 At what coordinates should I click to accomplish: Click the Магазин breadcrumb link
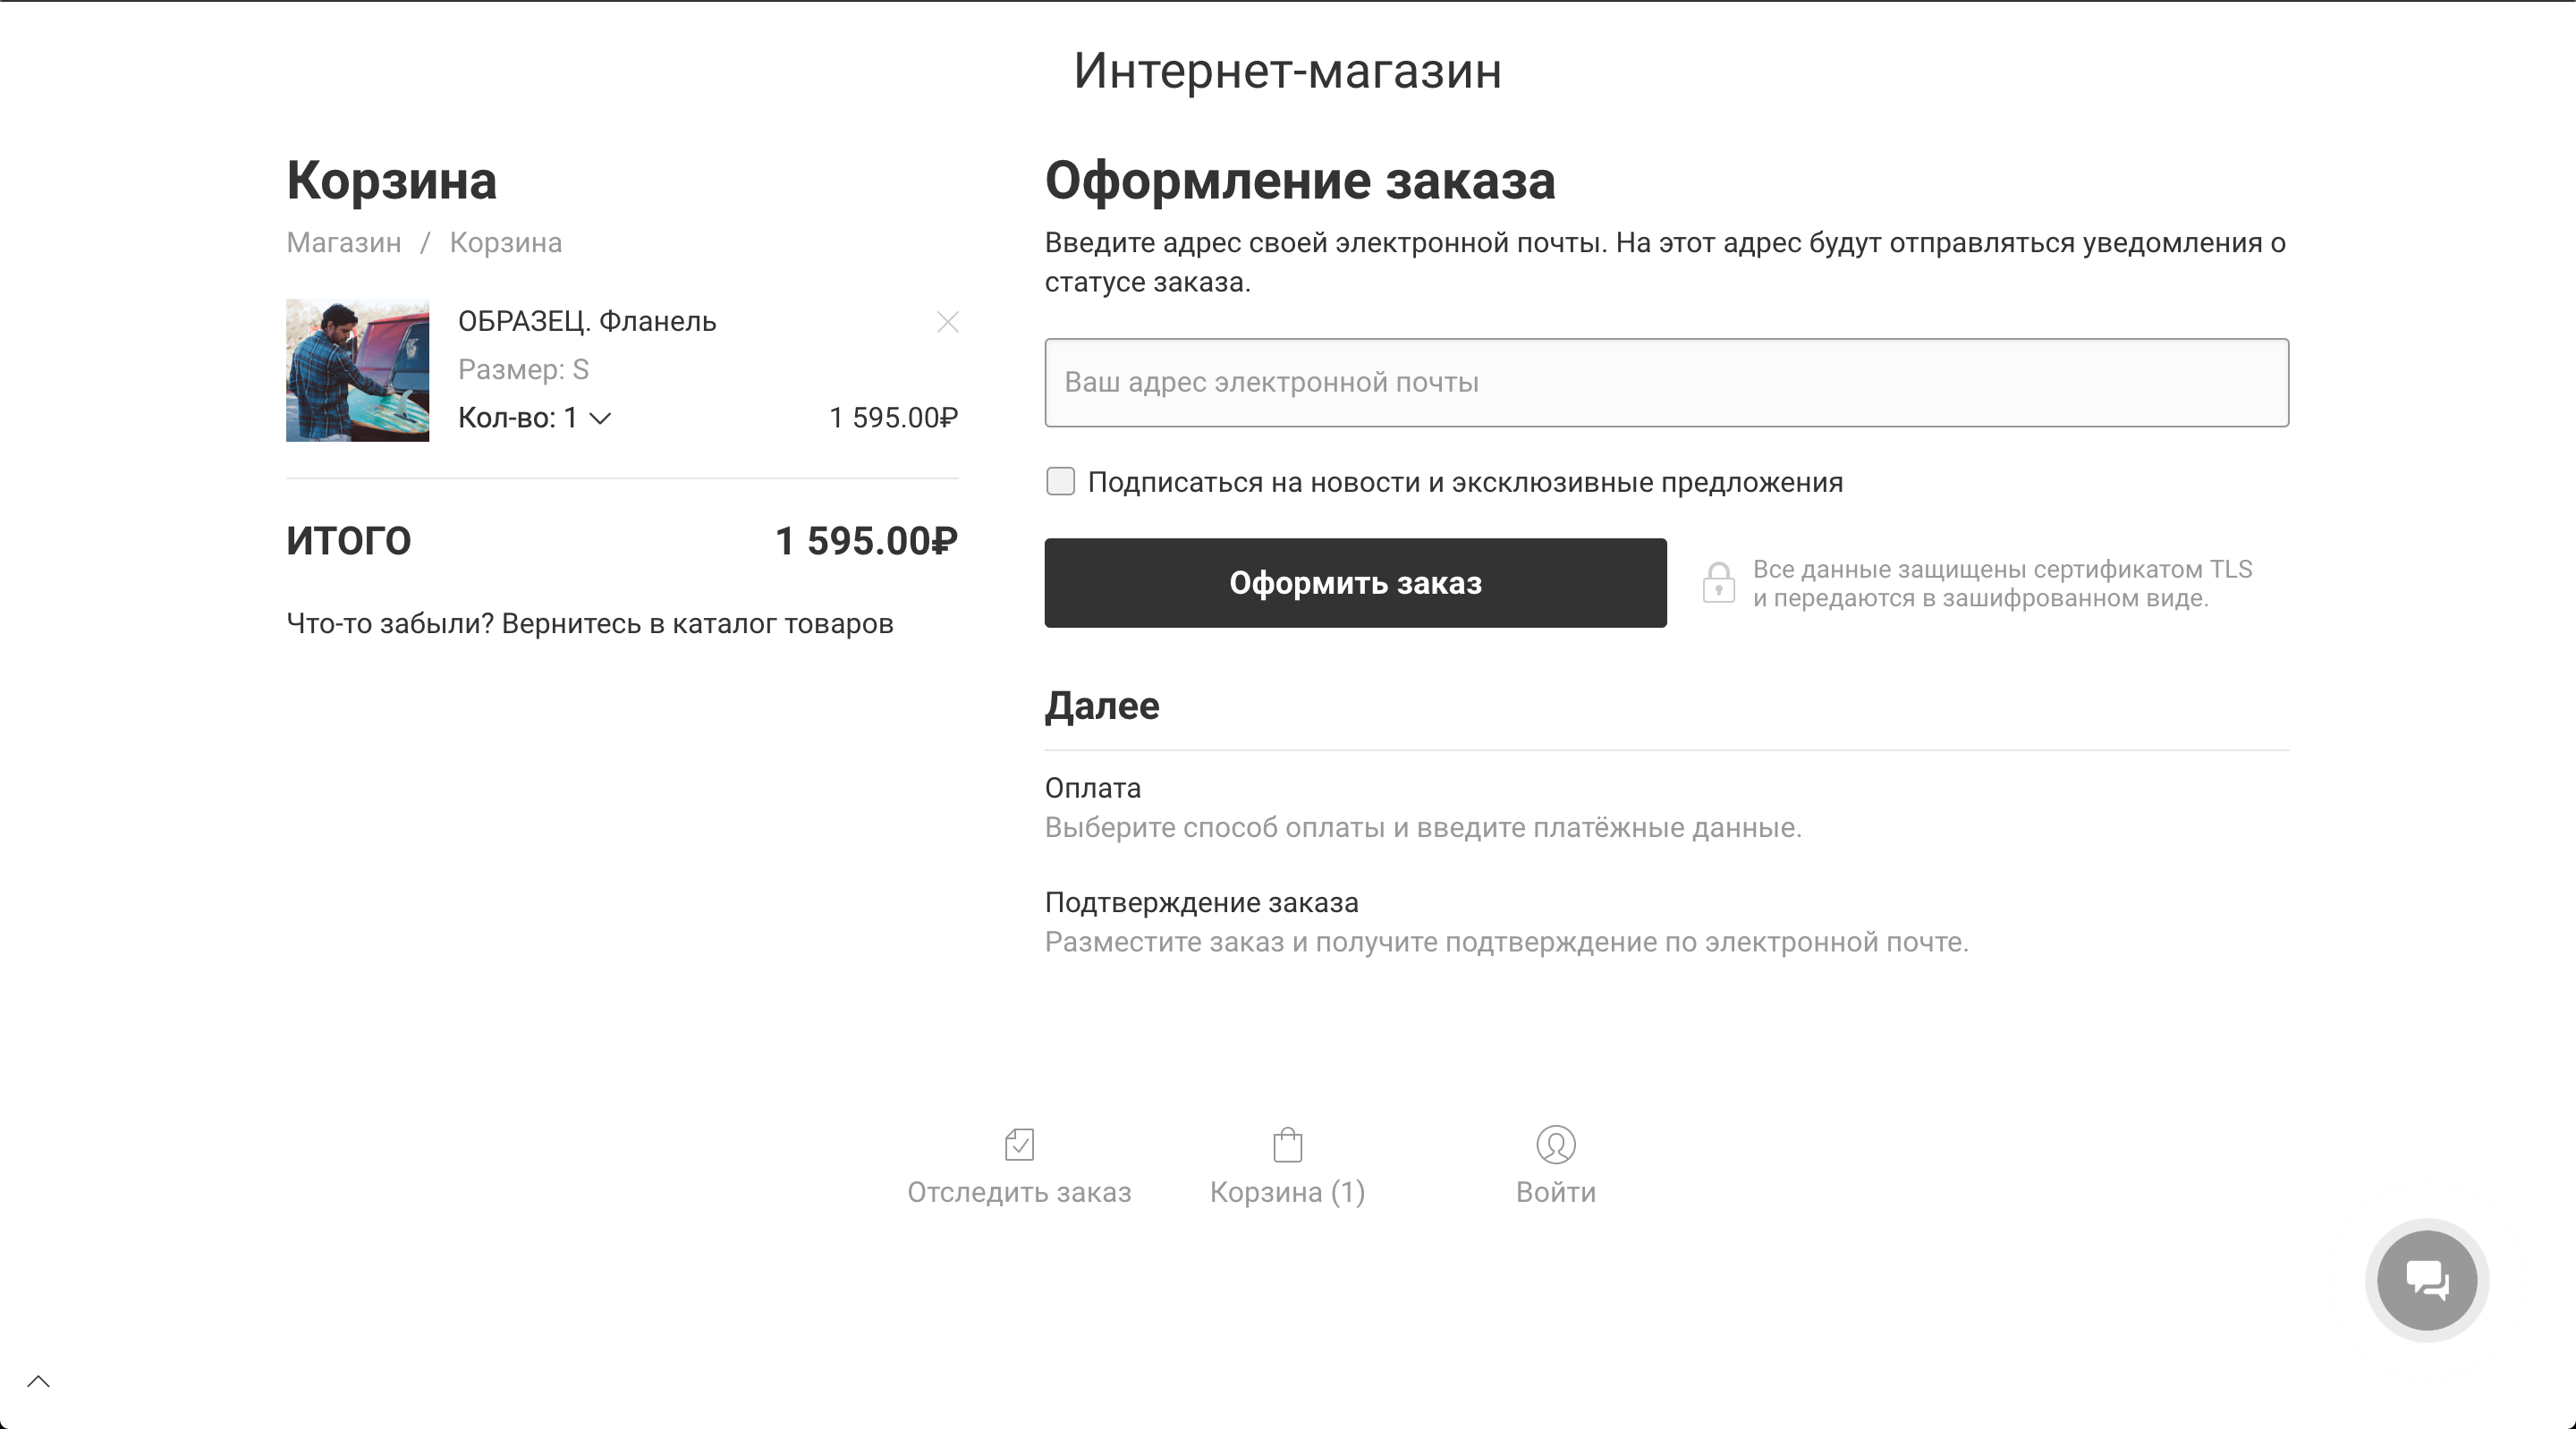[x=343, y=243]
